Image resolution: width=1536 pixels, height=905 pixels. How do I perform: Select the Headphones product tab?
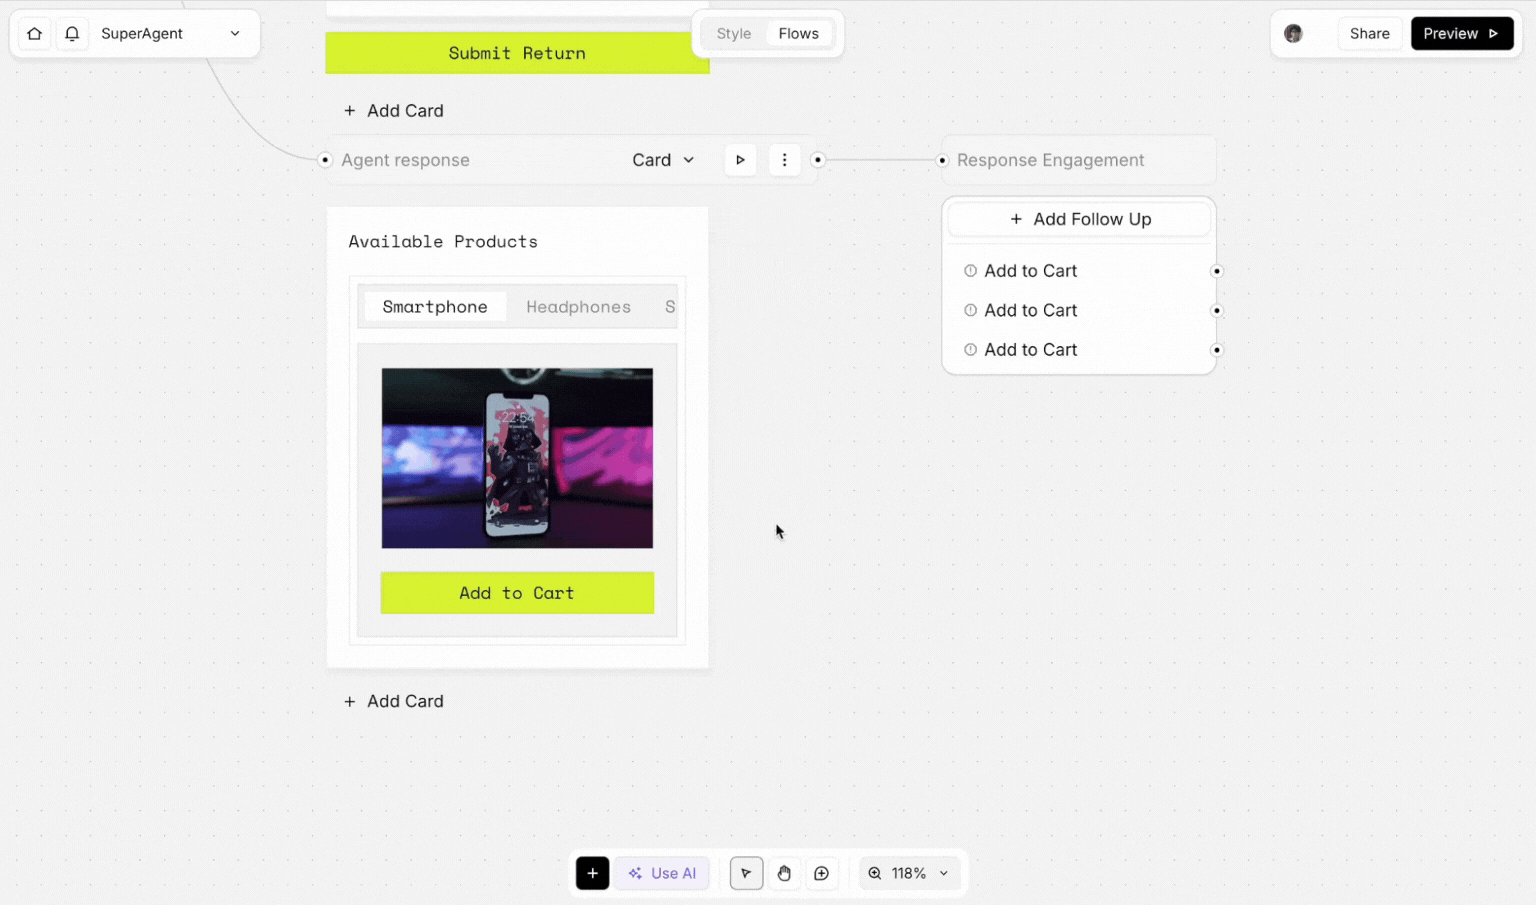578,307
